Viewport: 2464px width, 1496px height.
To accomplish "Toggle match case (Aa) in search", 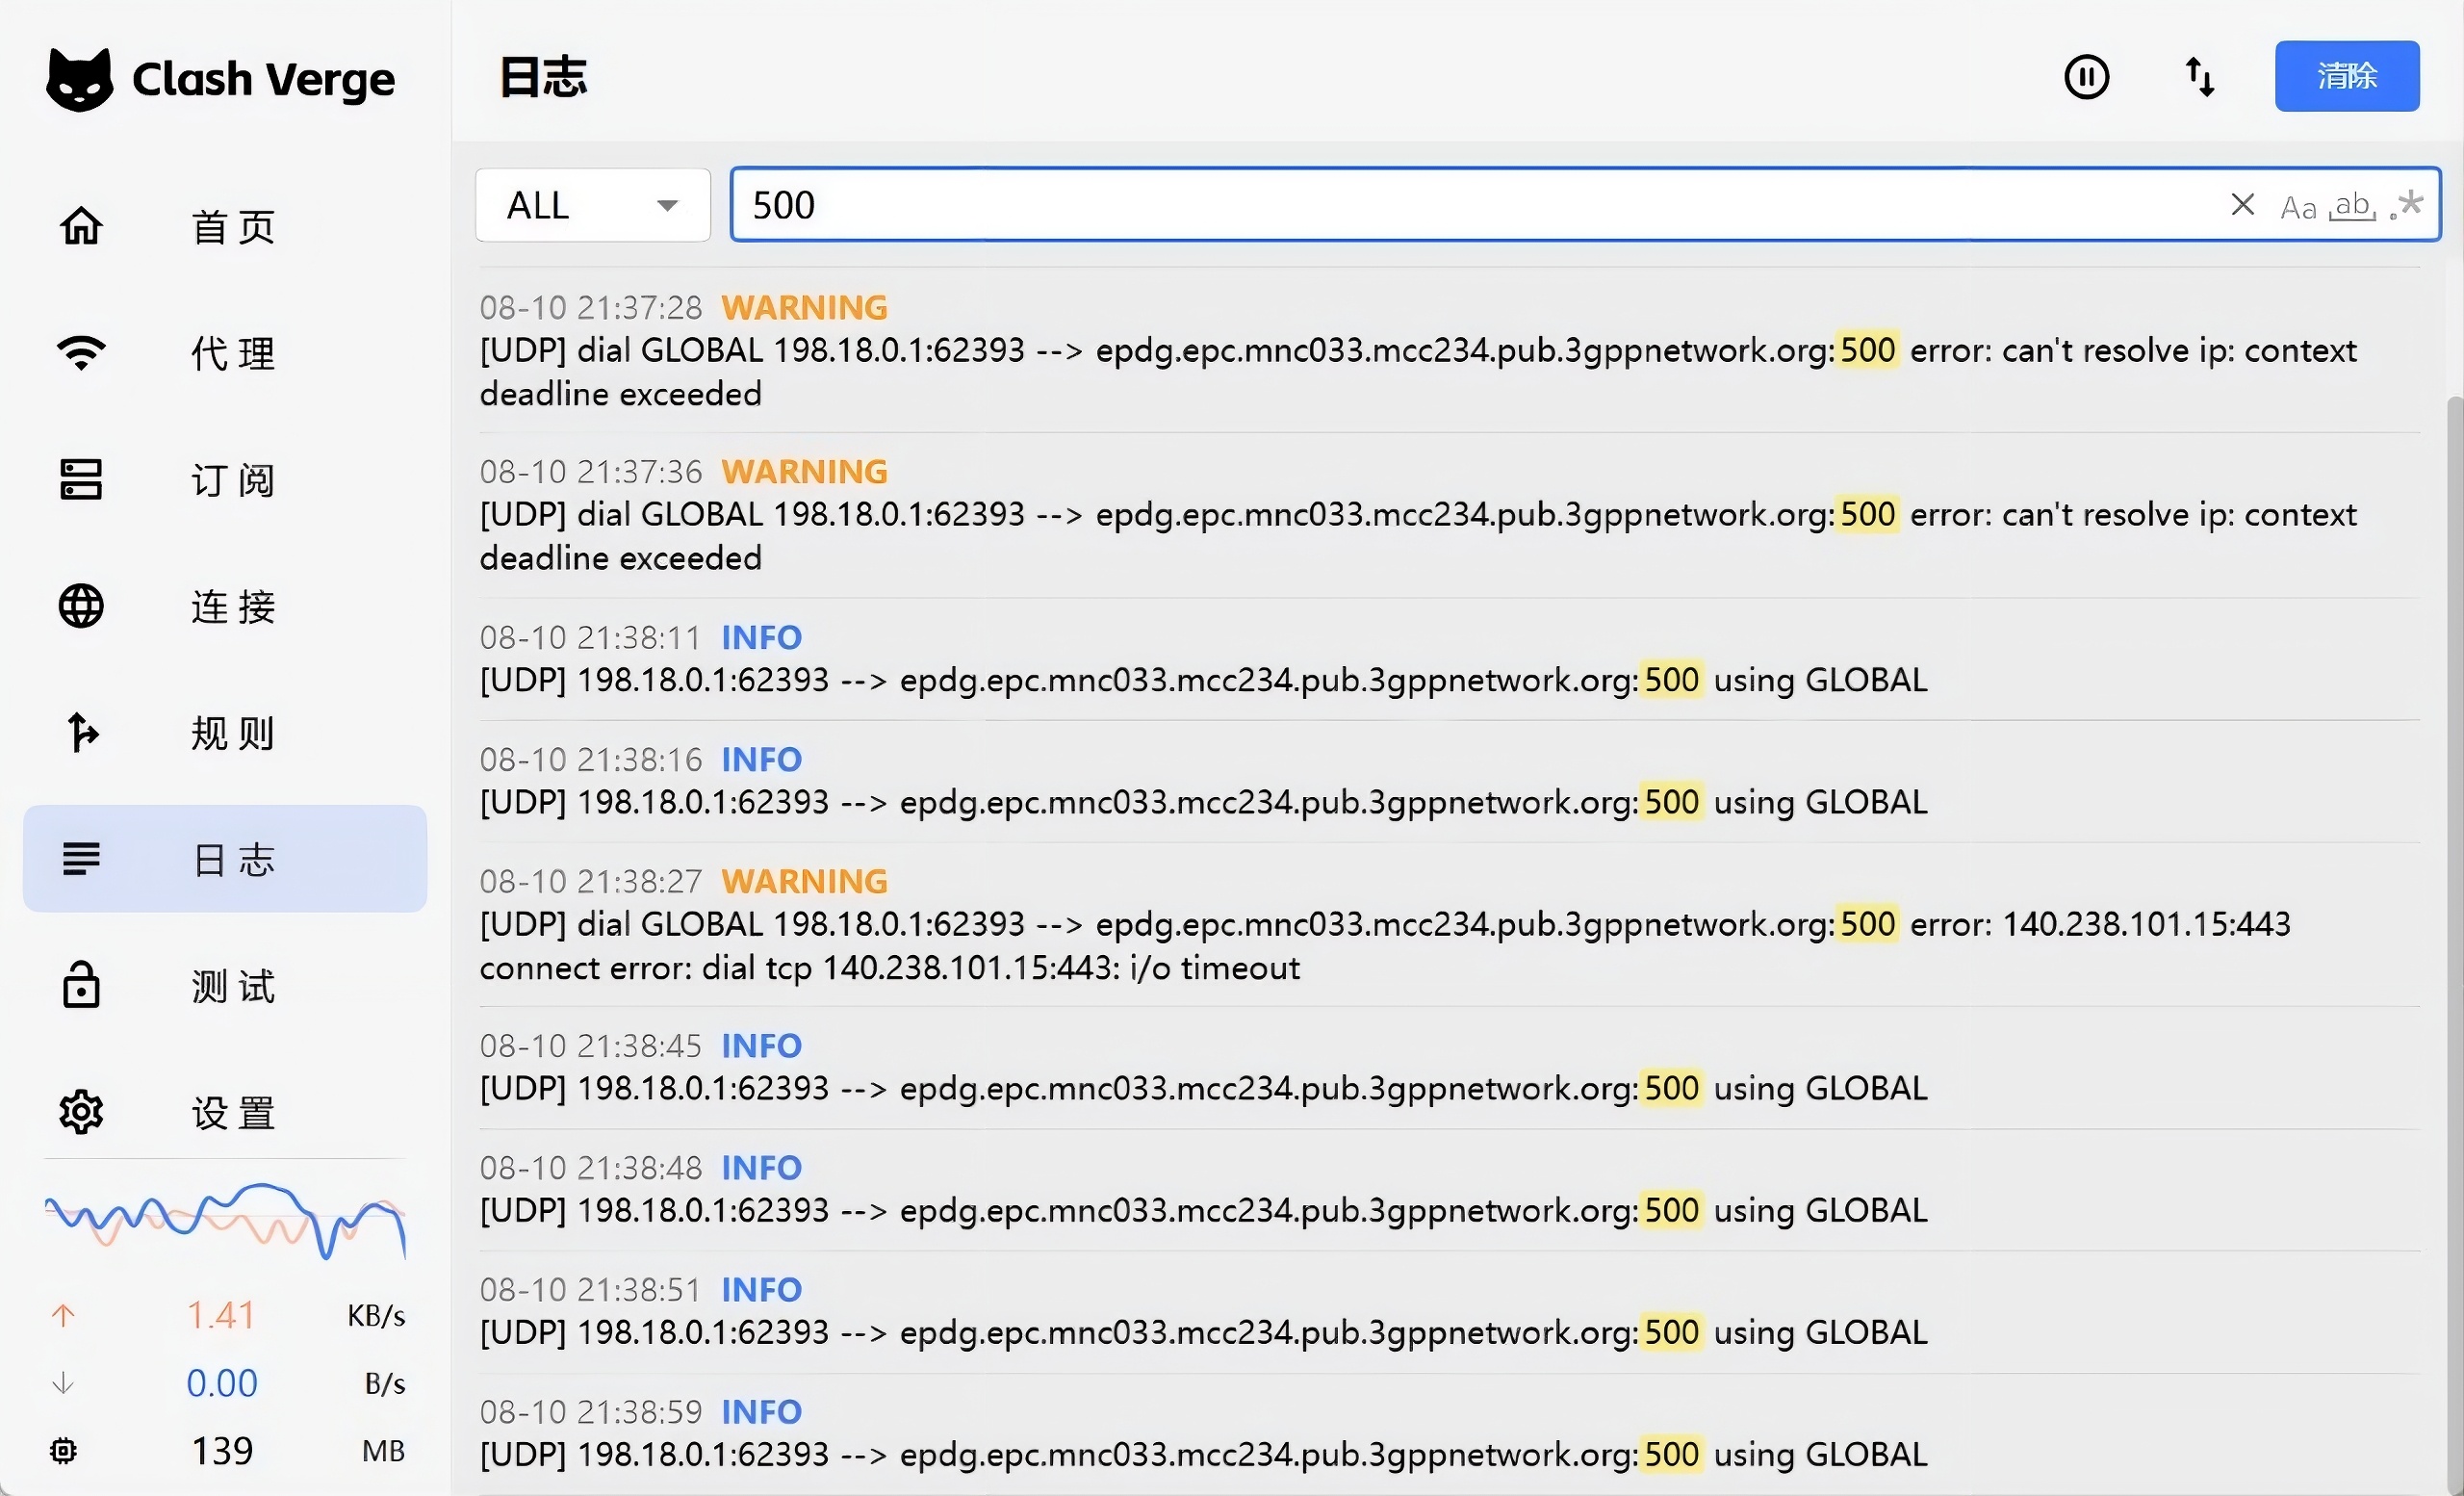I will 2298,207.
